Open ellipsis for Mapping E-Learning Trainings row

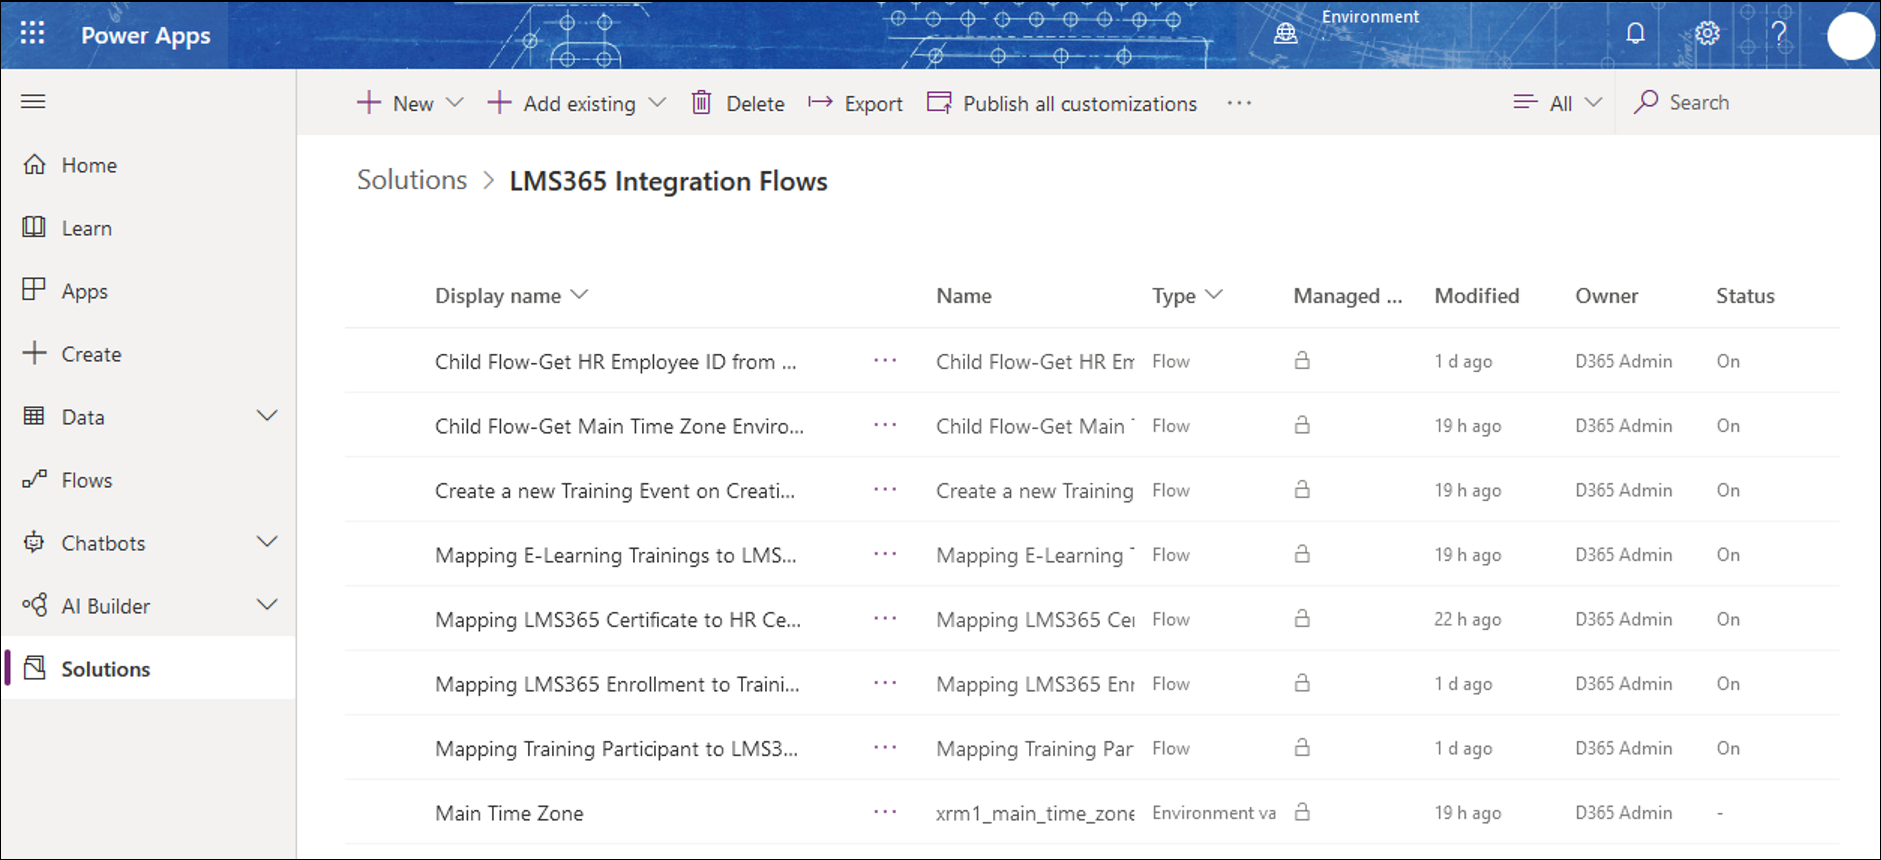point(885,554)
